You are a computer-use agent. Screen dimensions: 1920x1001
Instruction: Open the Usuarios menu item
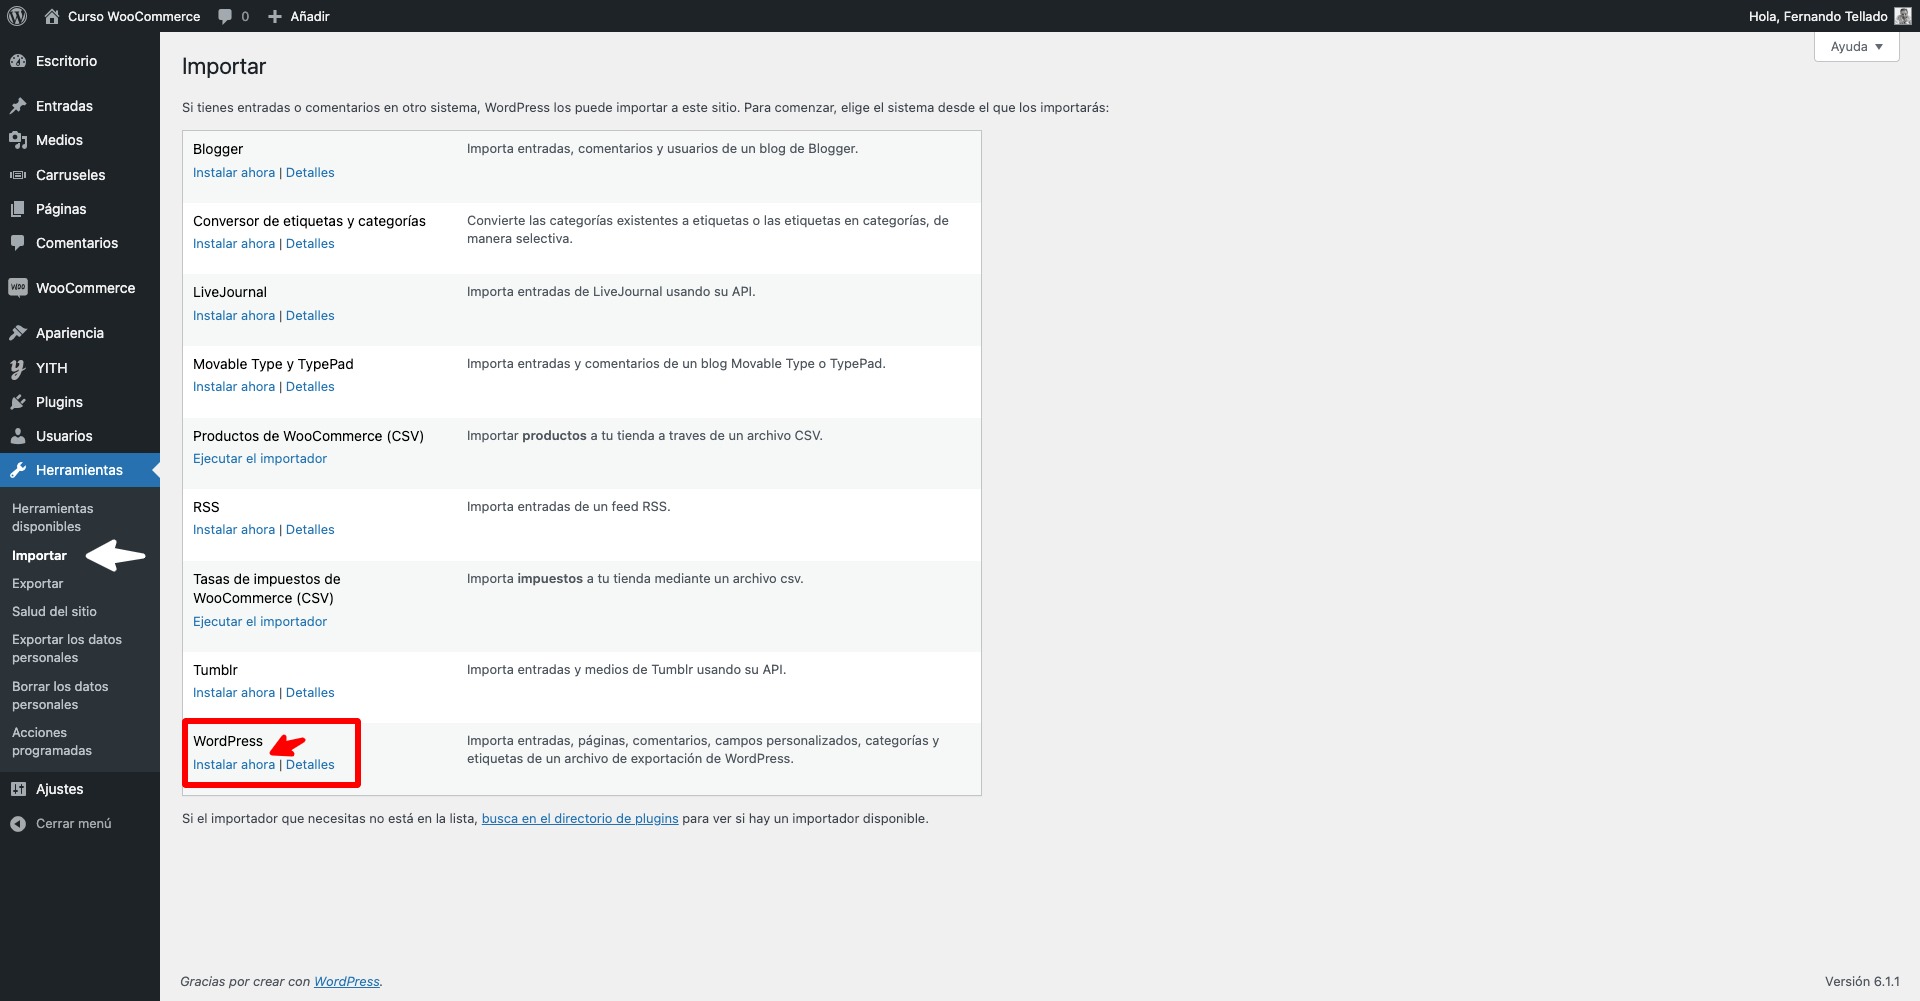point(80,436)
